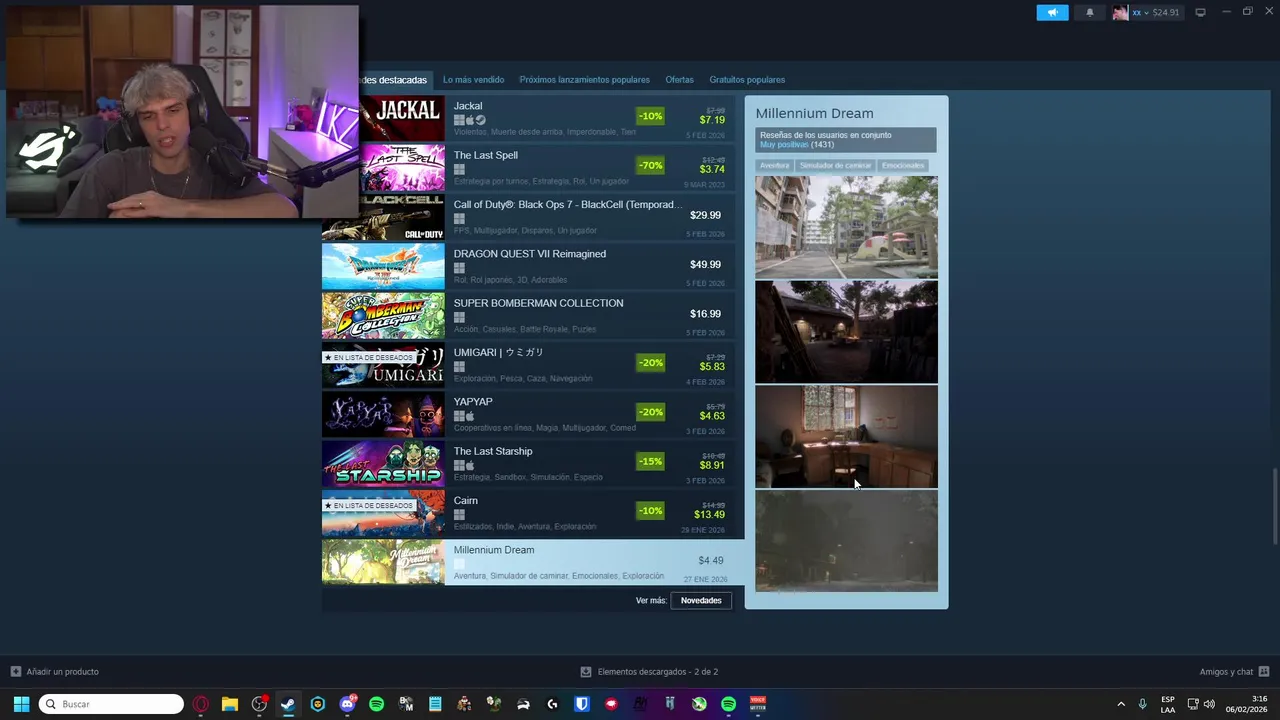This screenshot has height=720, width=1280.
Task: Click the Emocionales tag in the preview panel
Action: click(903, 165)
